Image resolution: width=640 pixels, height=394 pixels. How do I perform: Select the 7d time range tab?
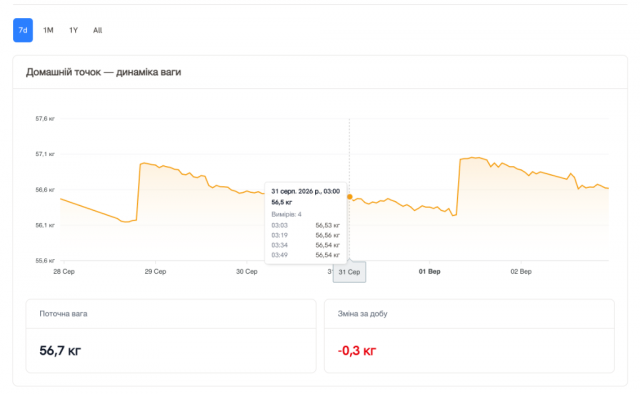coord(23,30)
